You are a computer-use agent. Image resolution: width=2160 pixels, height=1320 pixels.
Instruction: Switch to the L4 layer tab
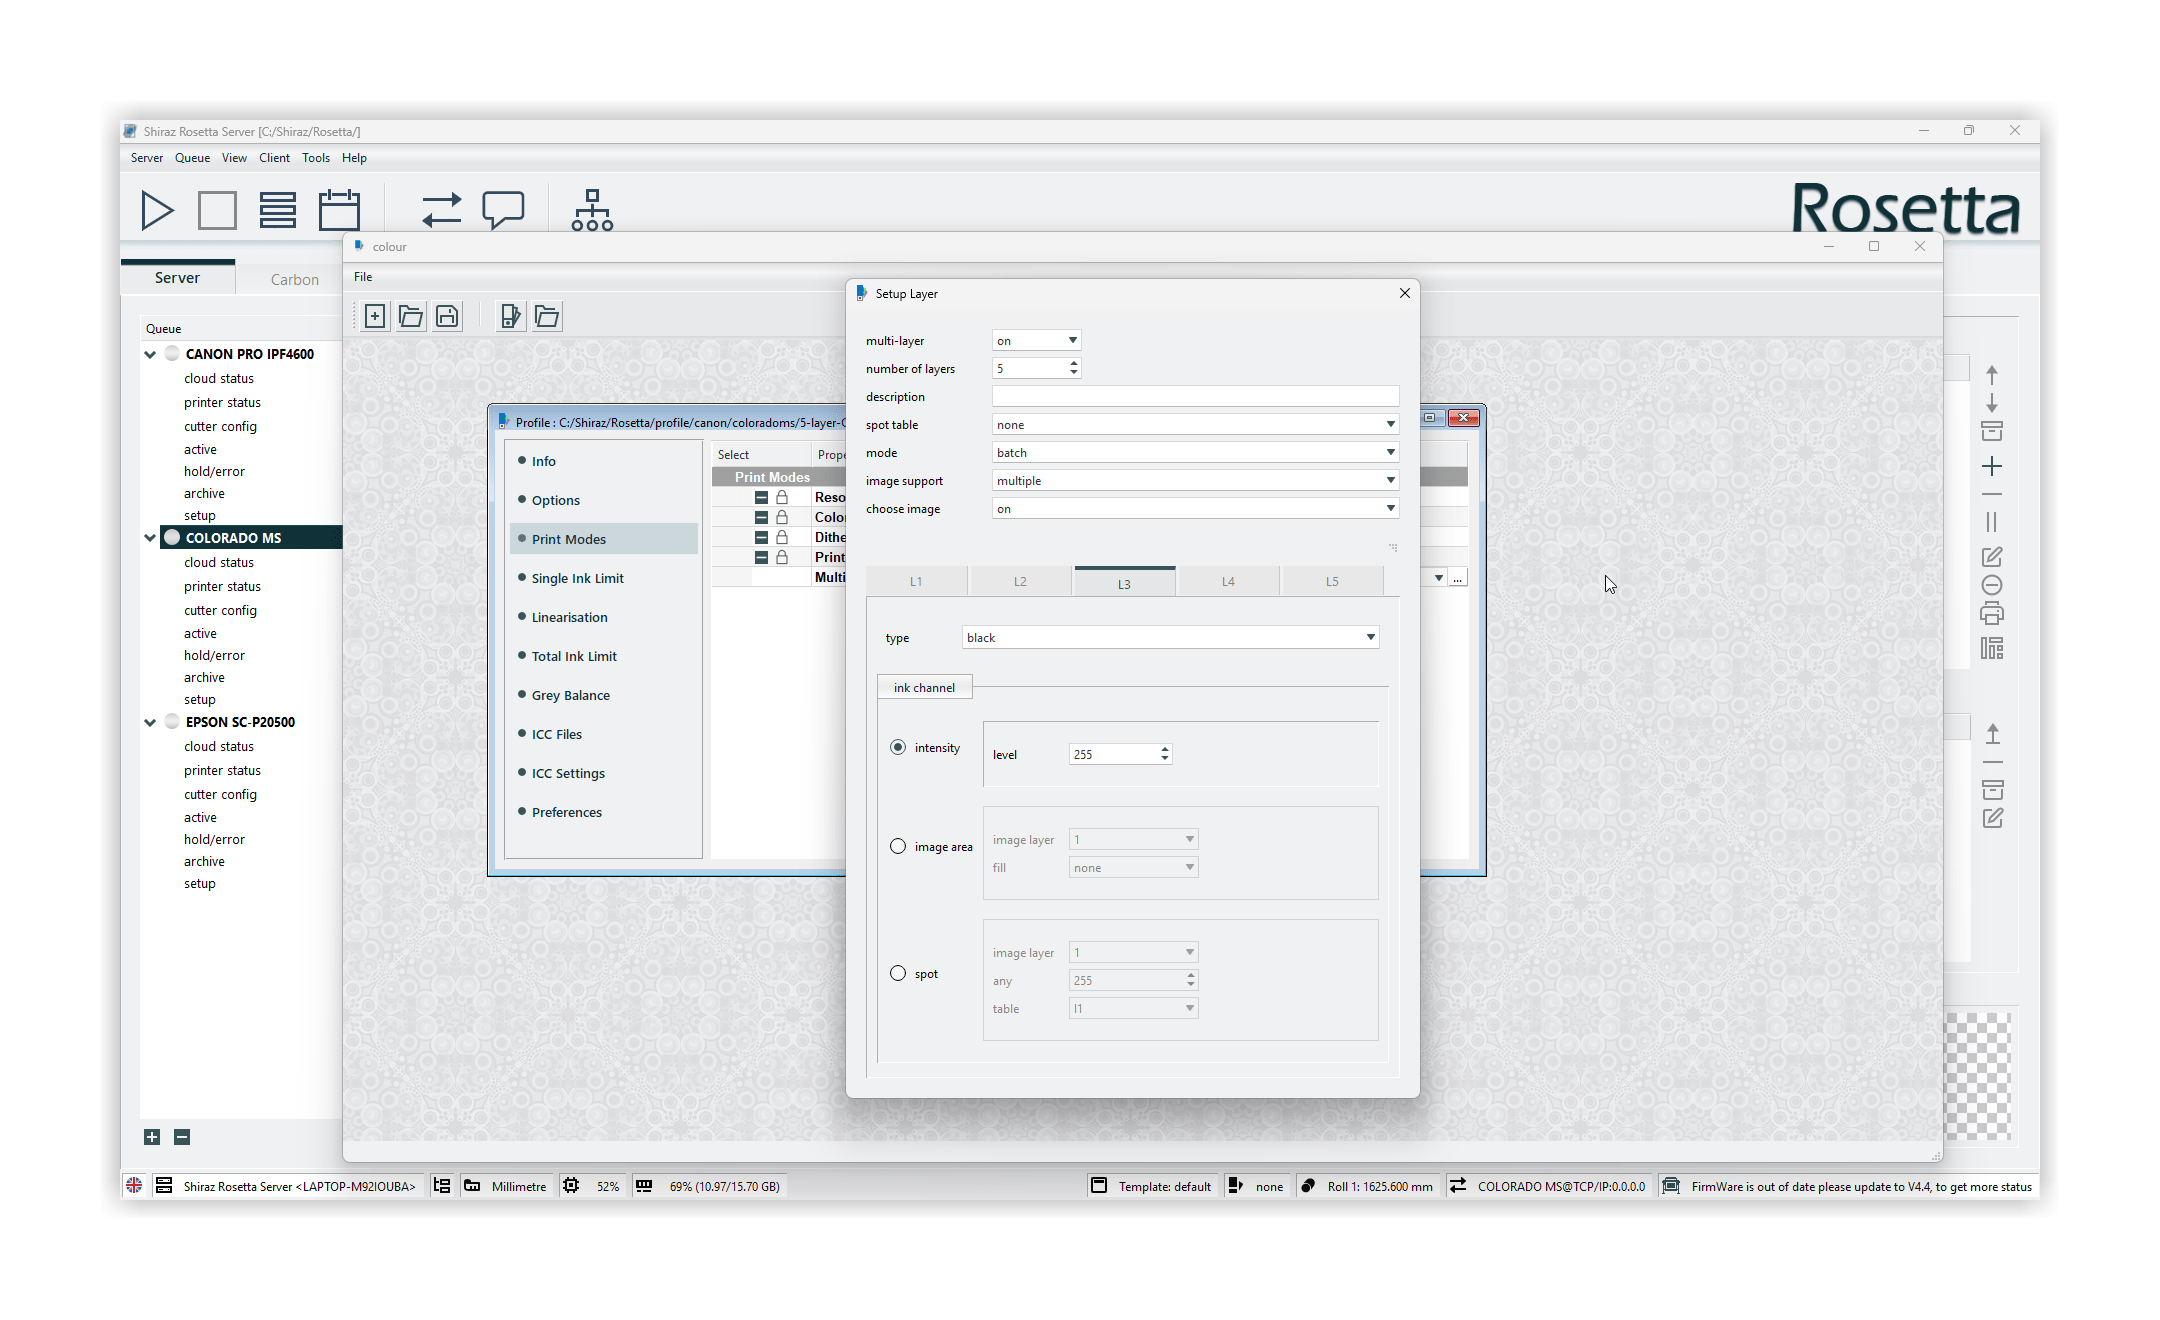[x=1228, y=581]
